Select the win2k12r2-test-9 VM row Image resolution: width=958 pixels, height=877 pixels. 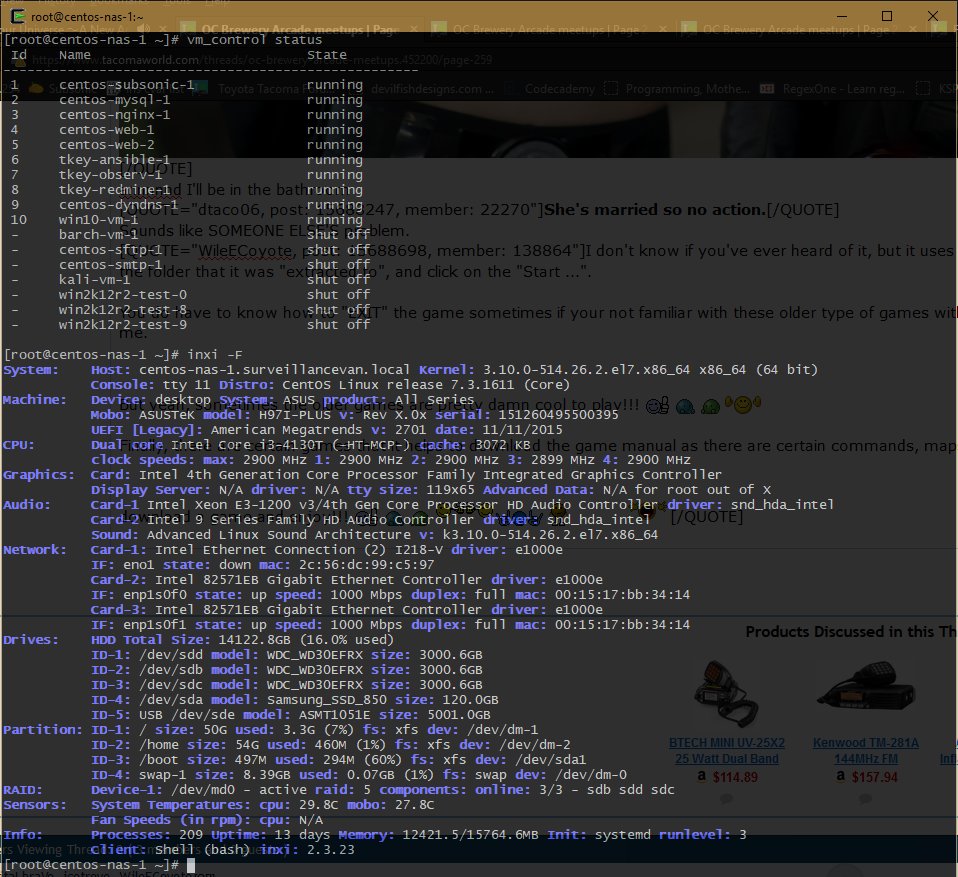(x=190, y=324)
